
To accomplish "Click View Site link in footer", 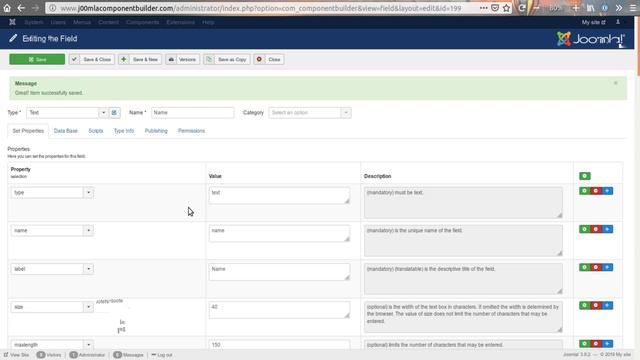I will [16, 355].
